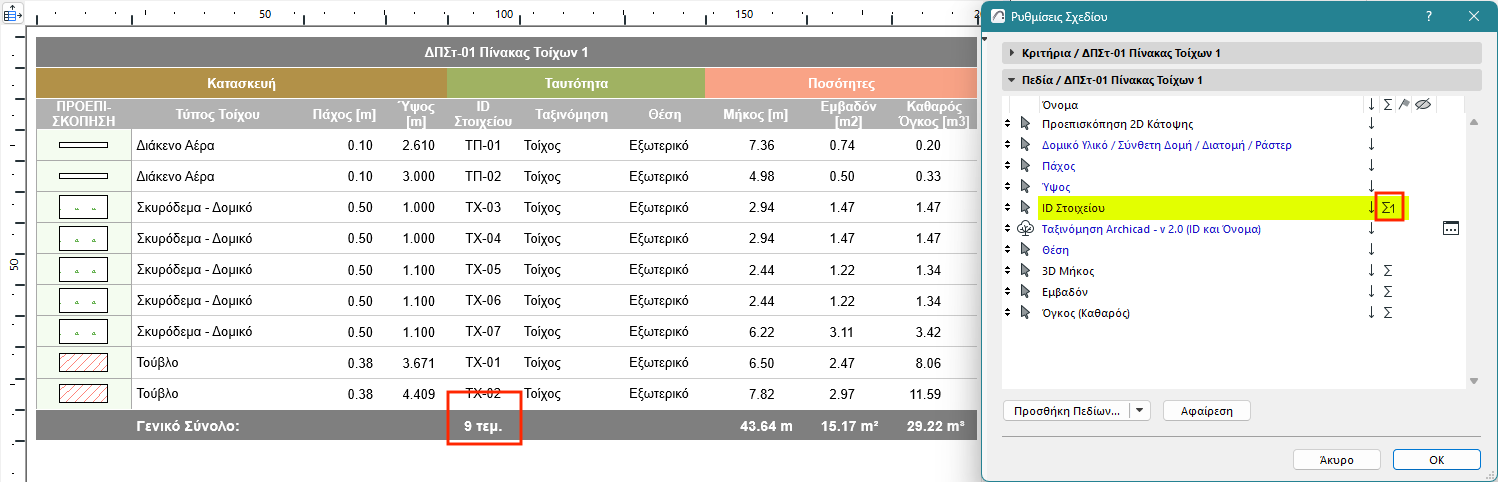Click the help question mark in title bar

(x=1430, y=17)
